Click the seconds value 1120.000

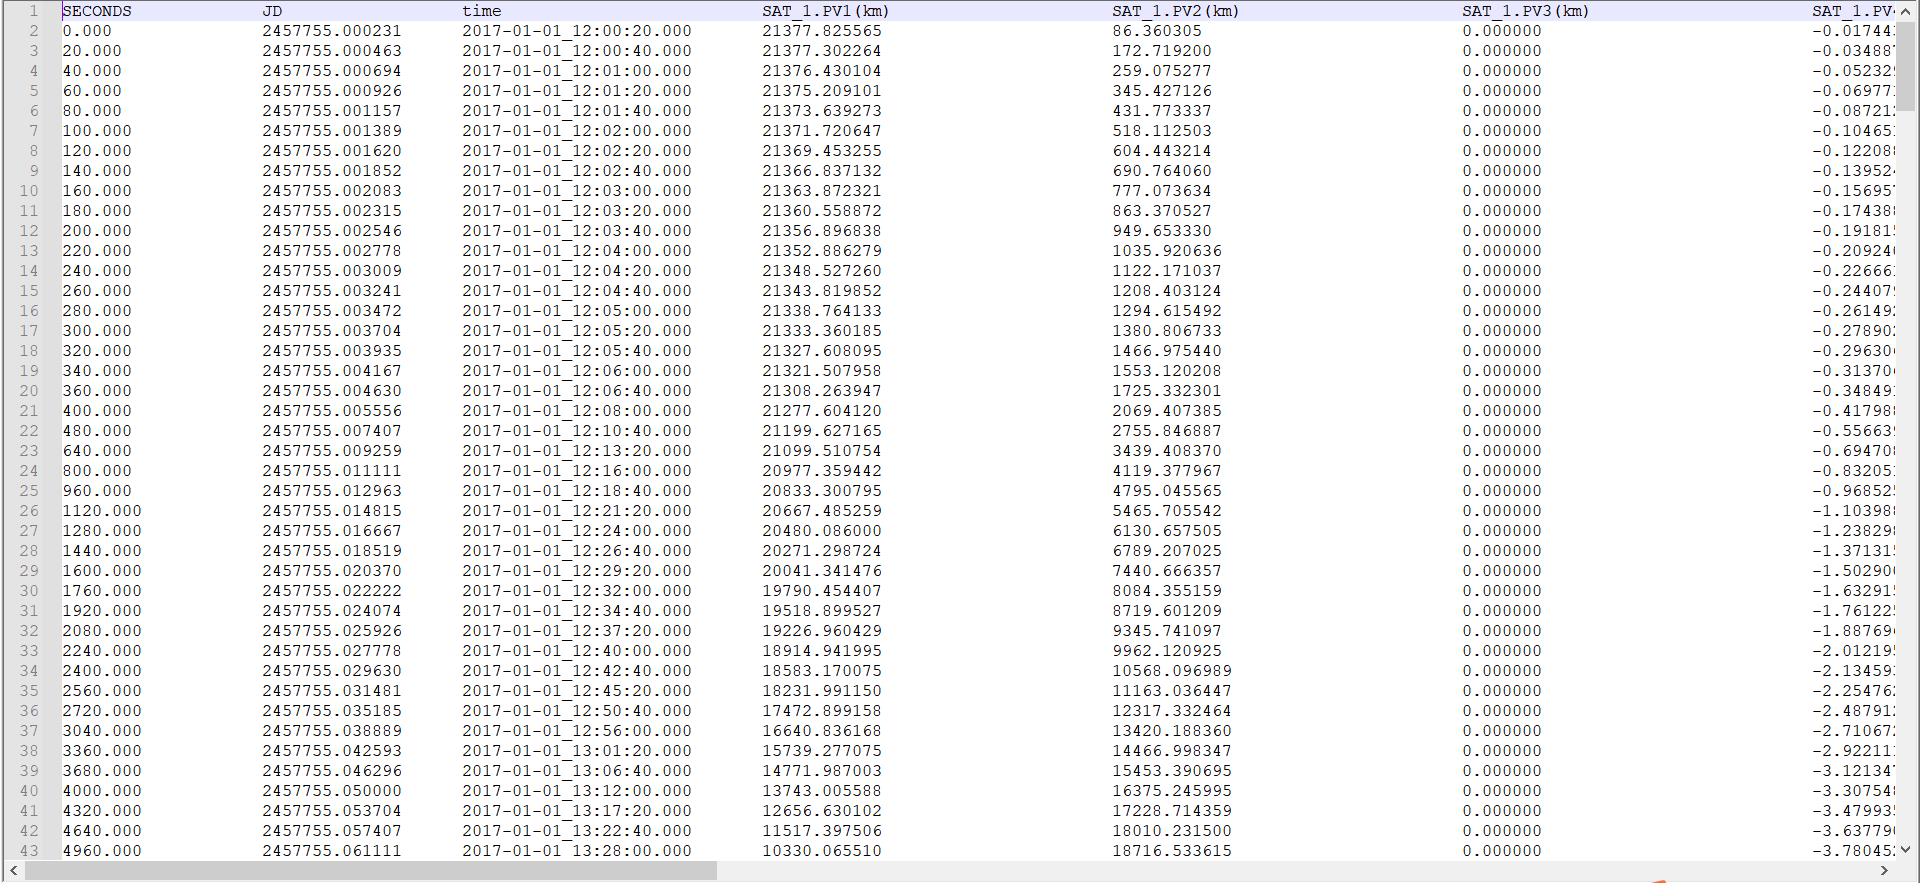tap(102, 511)
